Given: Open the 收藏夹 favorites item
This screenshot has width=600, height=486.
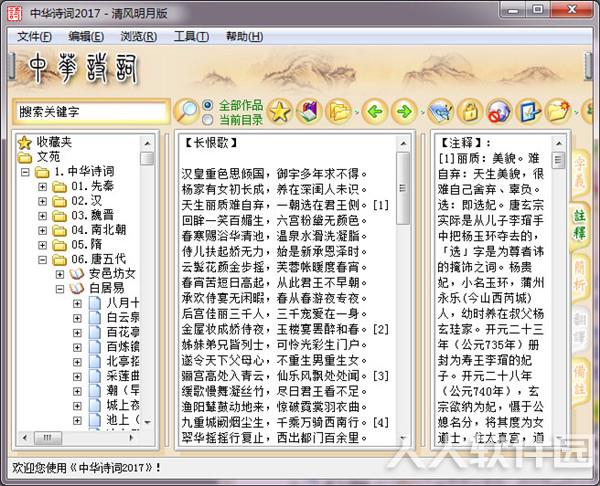Looking at the screenshot, I should (54, 142).
